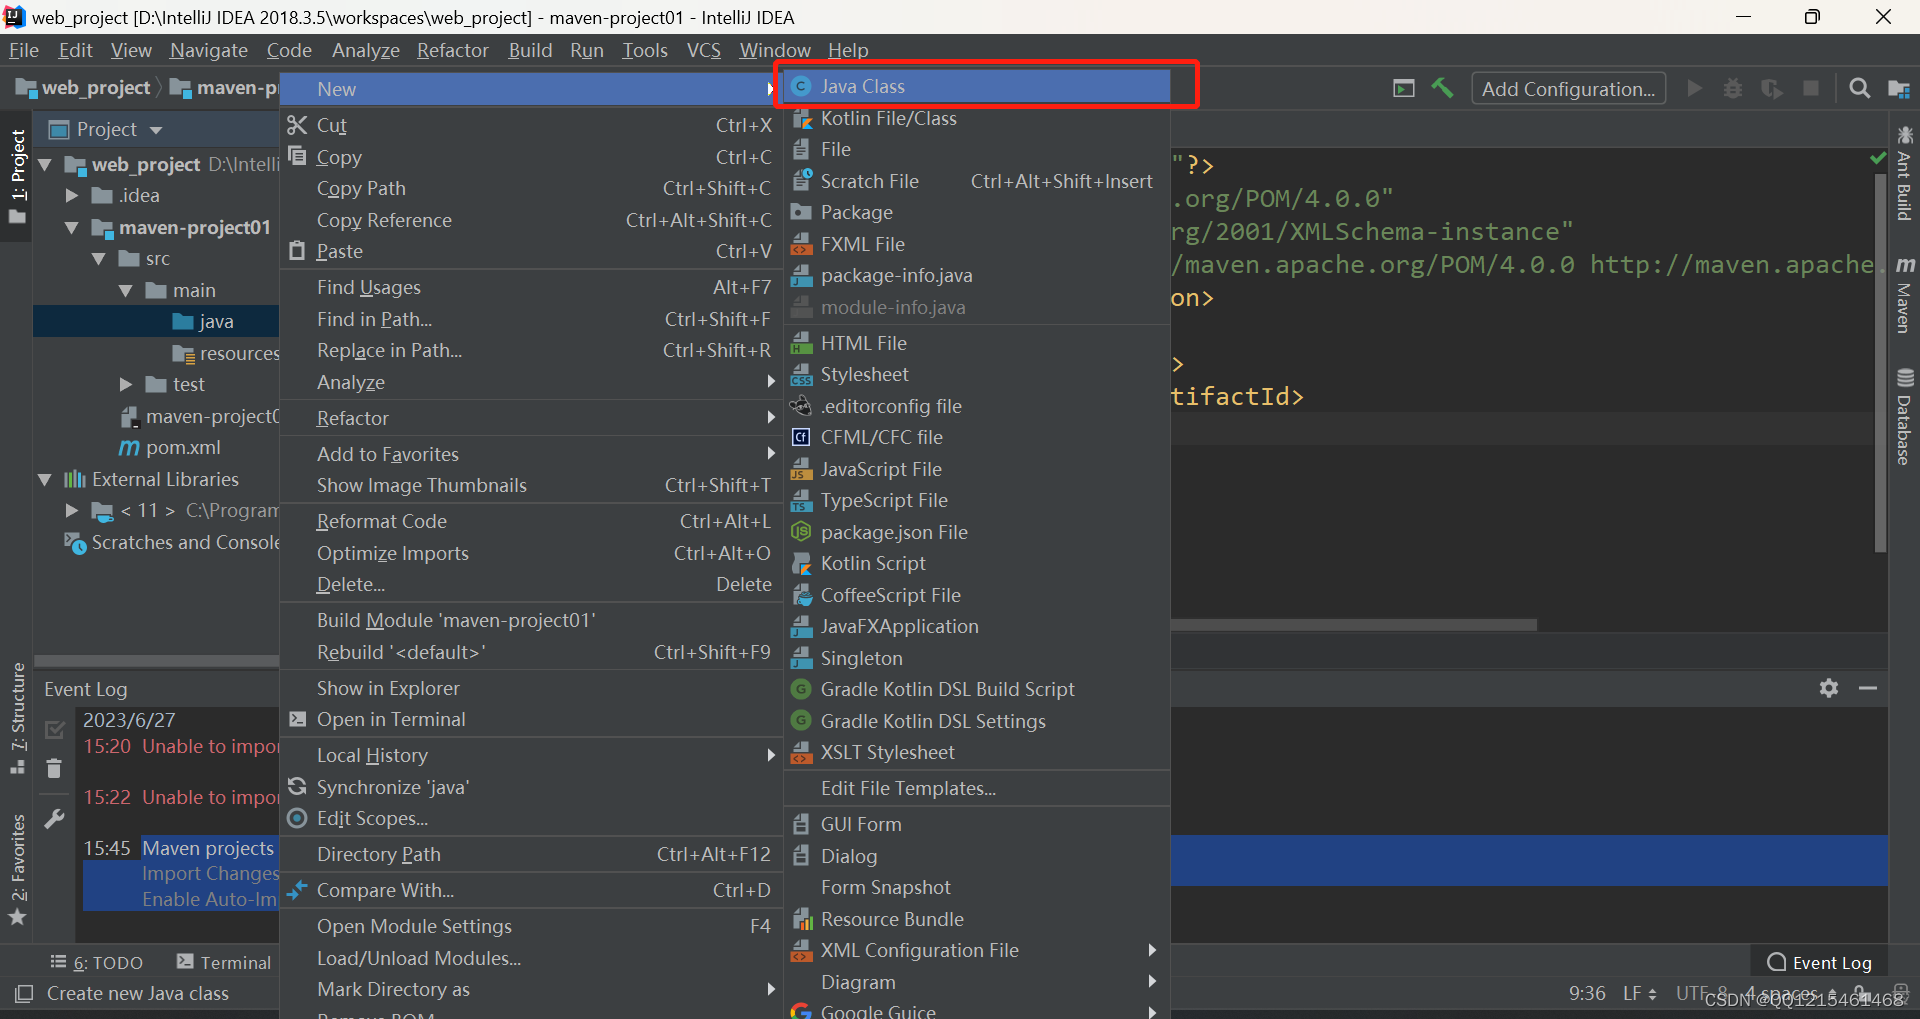Click the Mark all as read checkmark icon
The image size is (1920, 1019).
(54, 730)
